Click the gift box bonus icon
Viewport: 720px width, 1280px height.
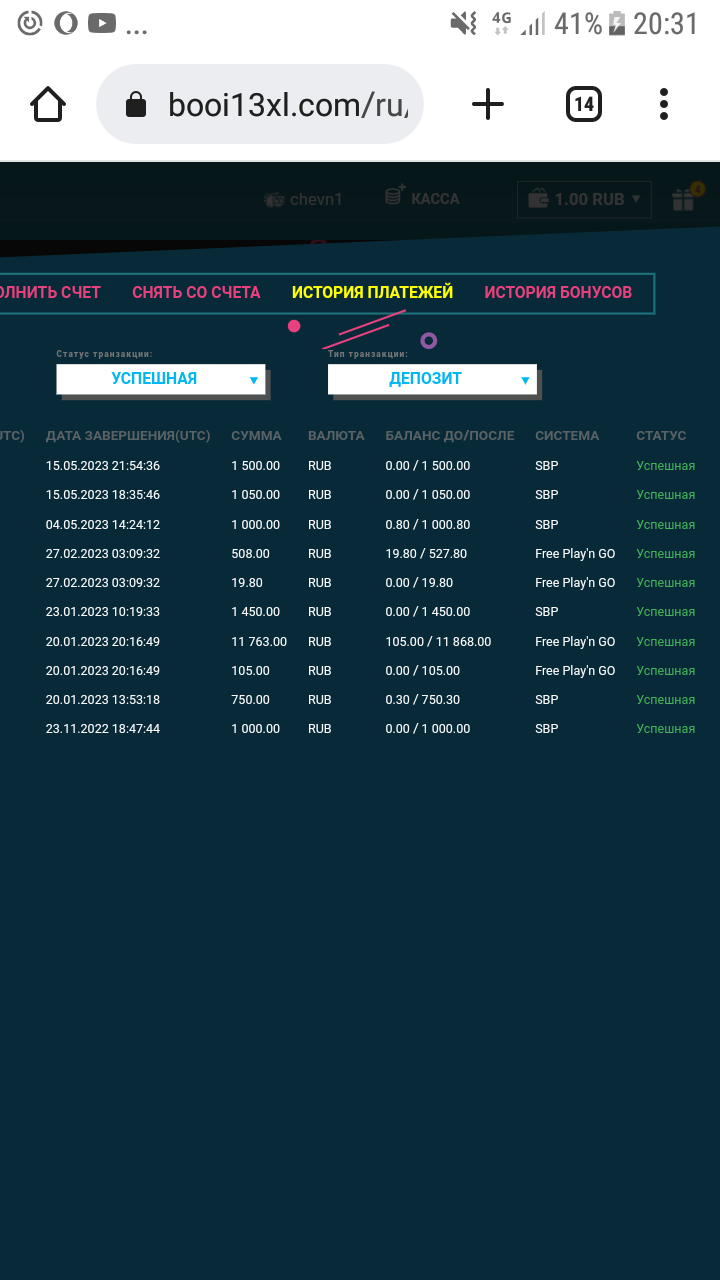pyautogui.click(x=684, y=199)
